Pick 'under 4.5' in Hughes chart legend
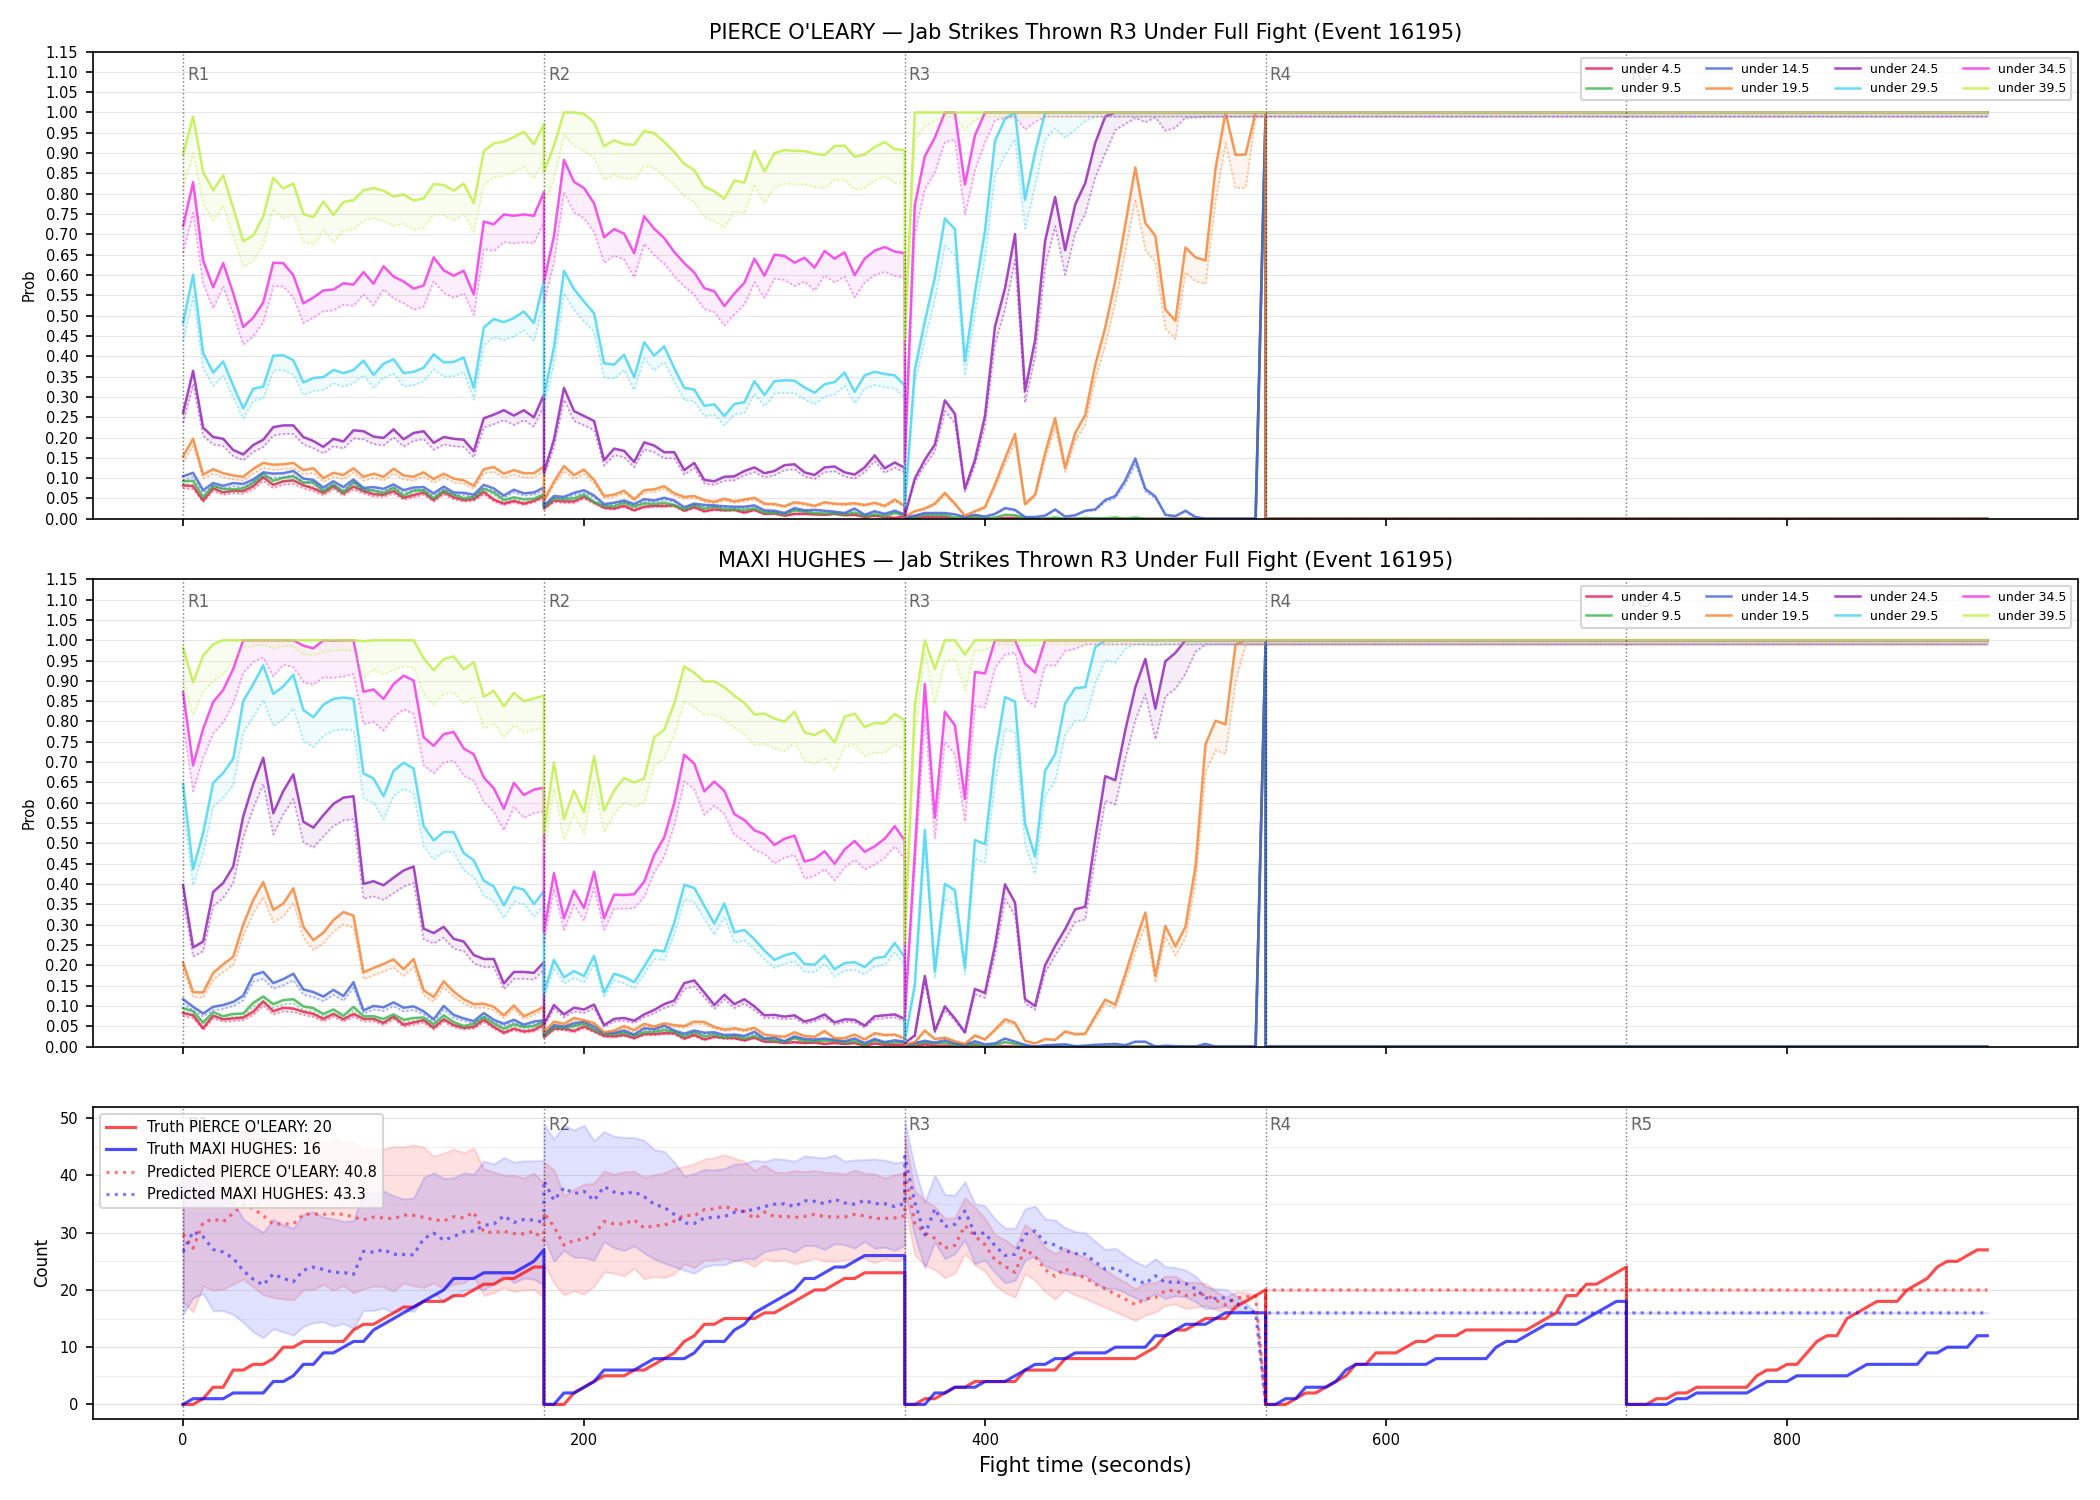The height and width of the screenshot is (1500, 2100). [1633, 597]
